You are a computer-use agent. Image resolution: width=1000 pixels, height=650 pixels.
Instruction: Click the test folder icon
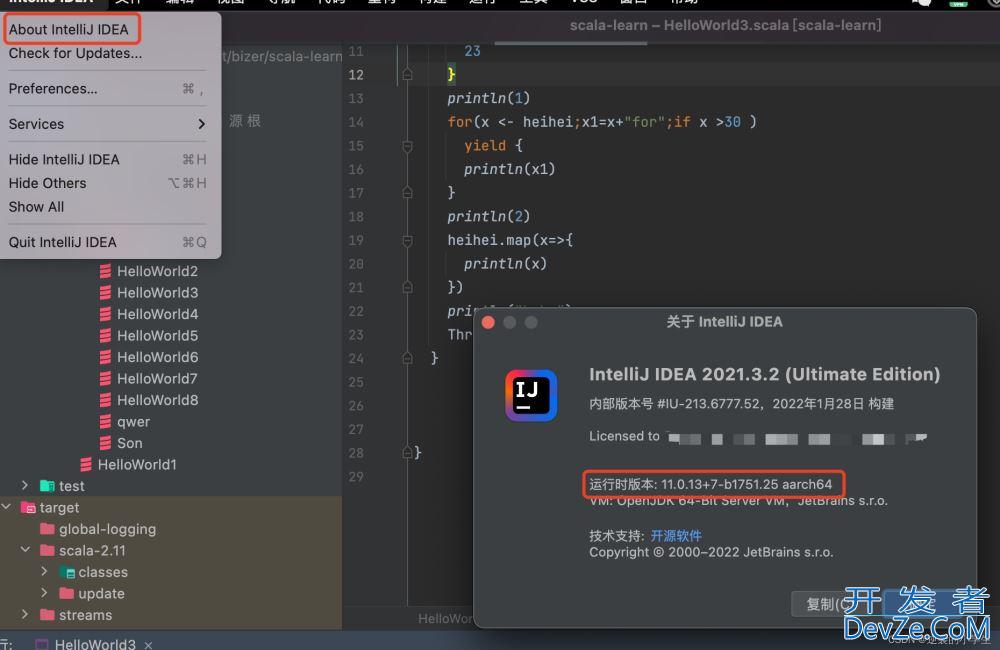coord(47,486)
